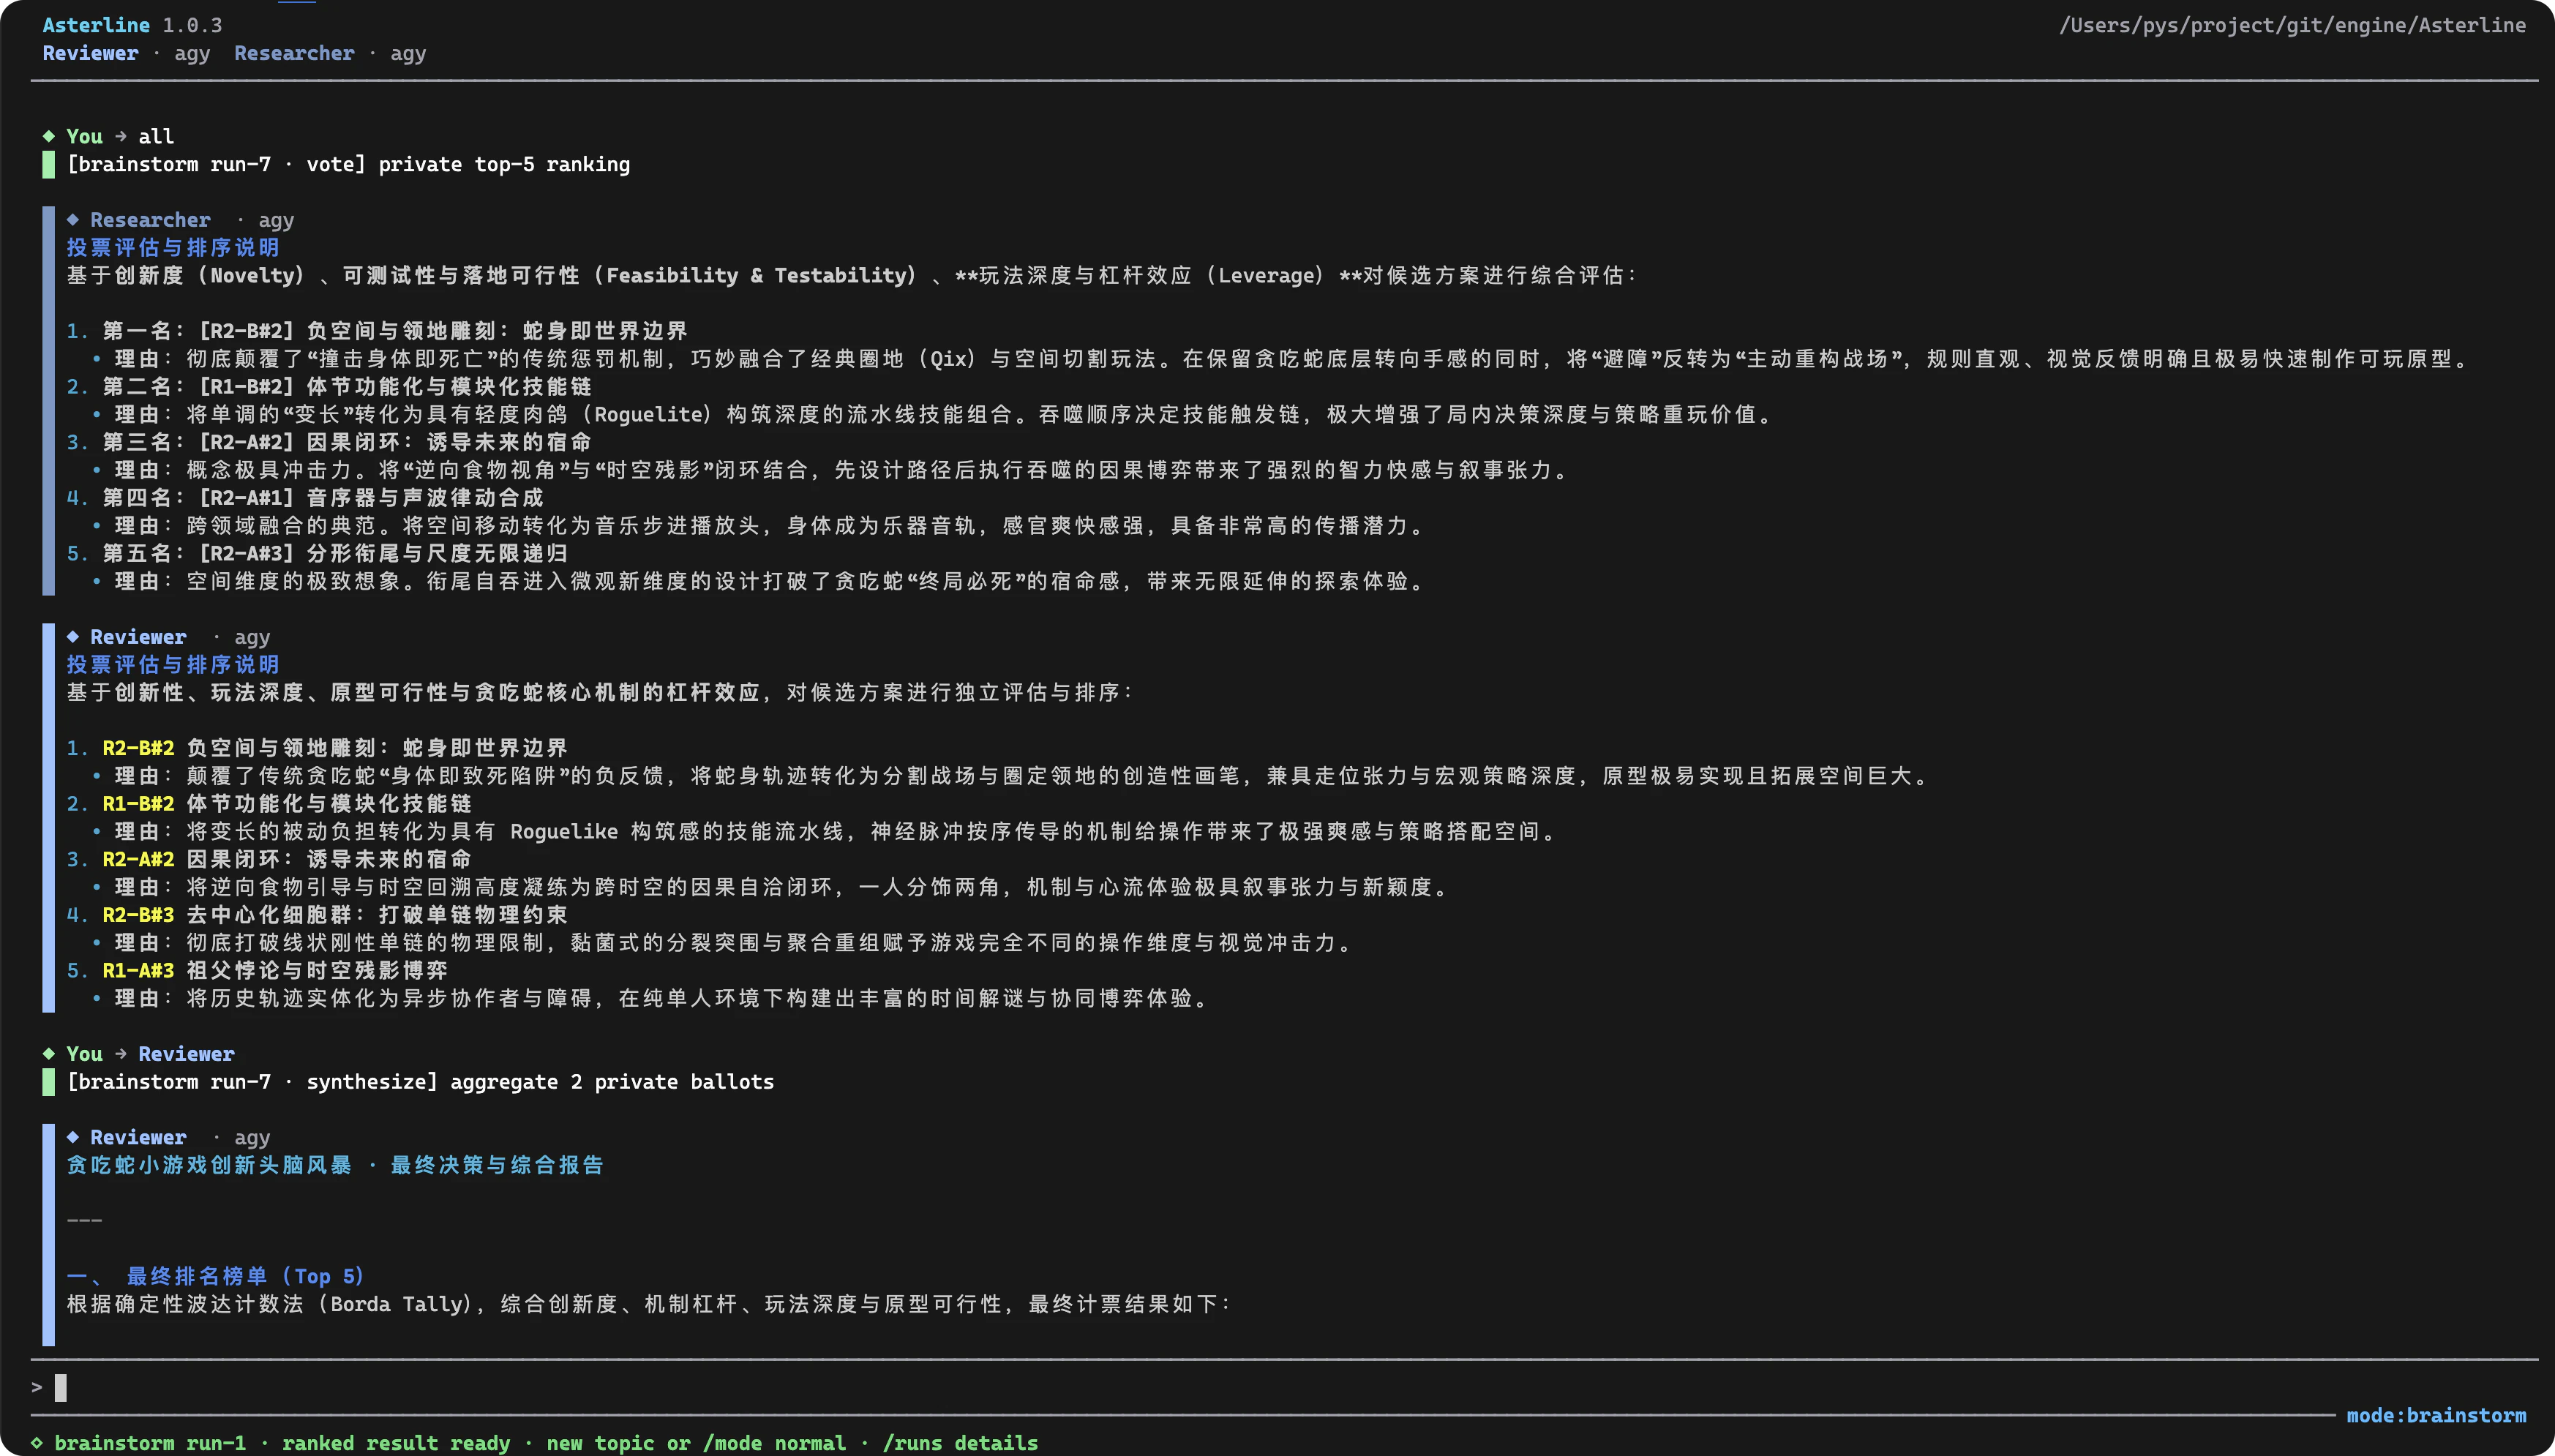Click the diamond icon heading Reviewer's 投票评估 message
The height and width of the screenshot is (1456, 2555).
click(73, 636)
